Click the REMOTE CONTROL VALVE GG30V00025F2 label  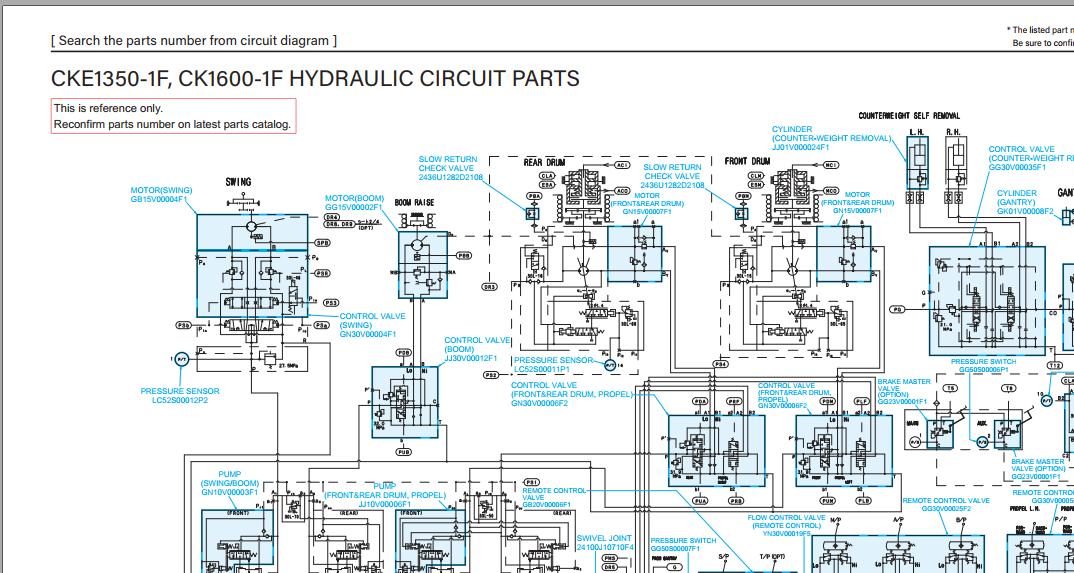coord(945,505)
